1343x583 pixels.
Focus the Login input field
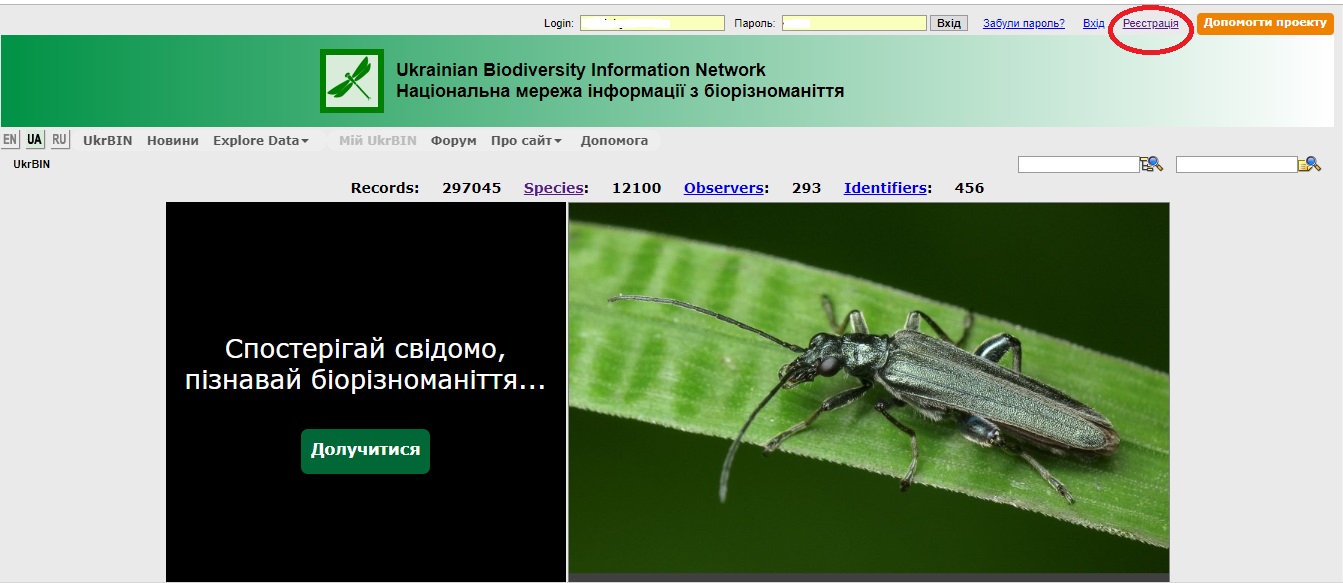tap(652, 23)
